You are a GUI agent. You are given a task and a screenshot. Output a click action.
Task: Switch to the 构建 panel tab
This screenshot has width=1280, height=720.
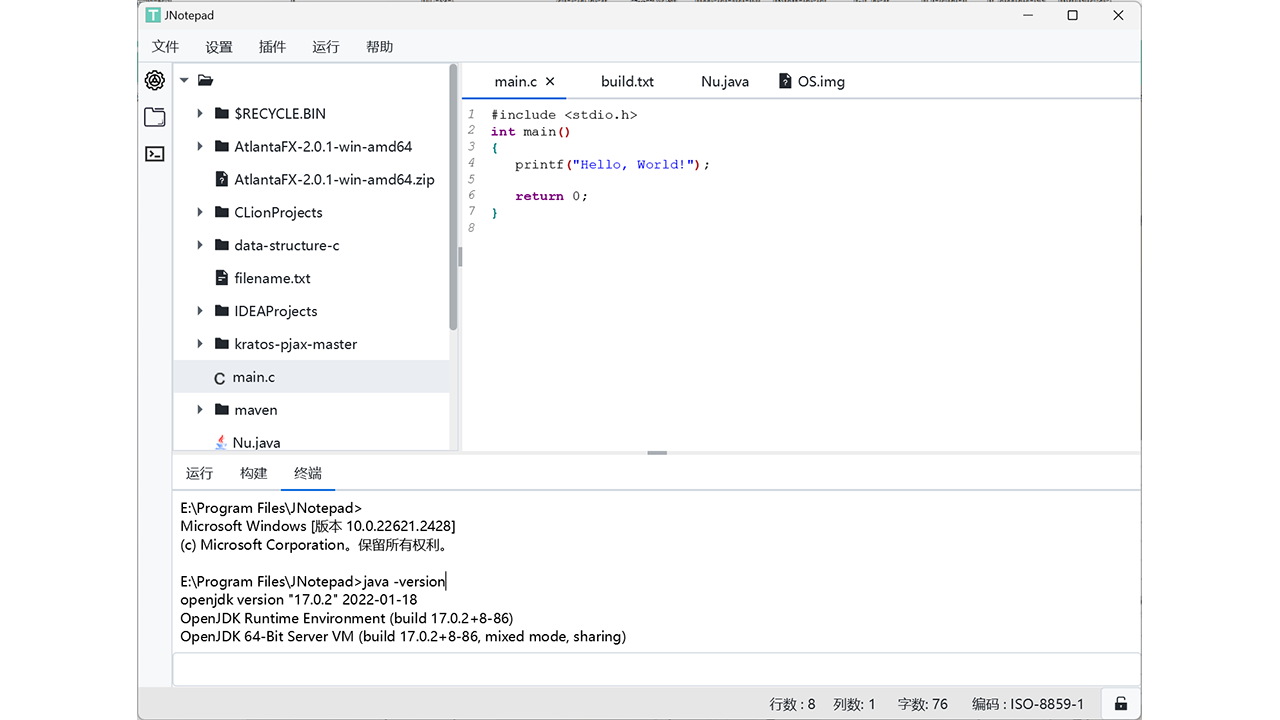point(253,472)
